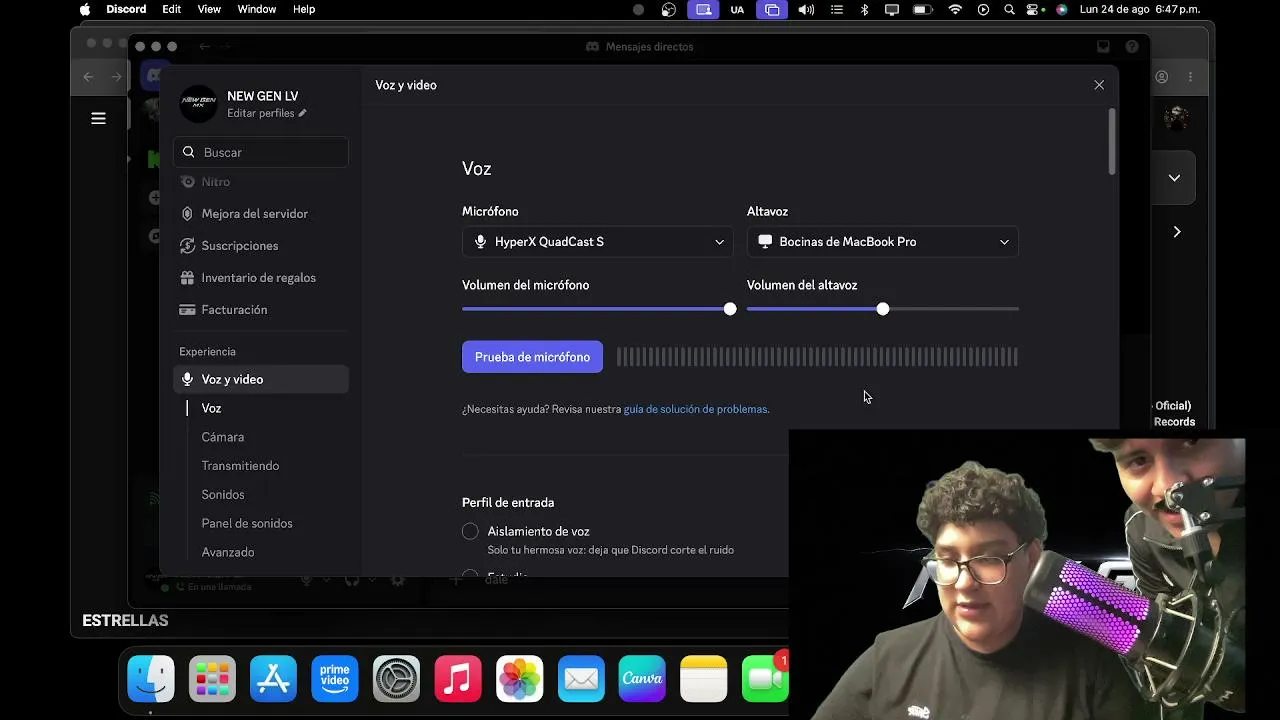
Task: Open the Apple menu
Action: click(x=85, y=10)
